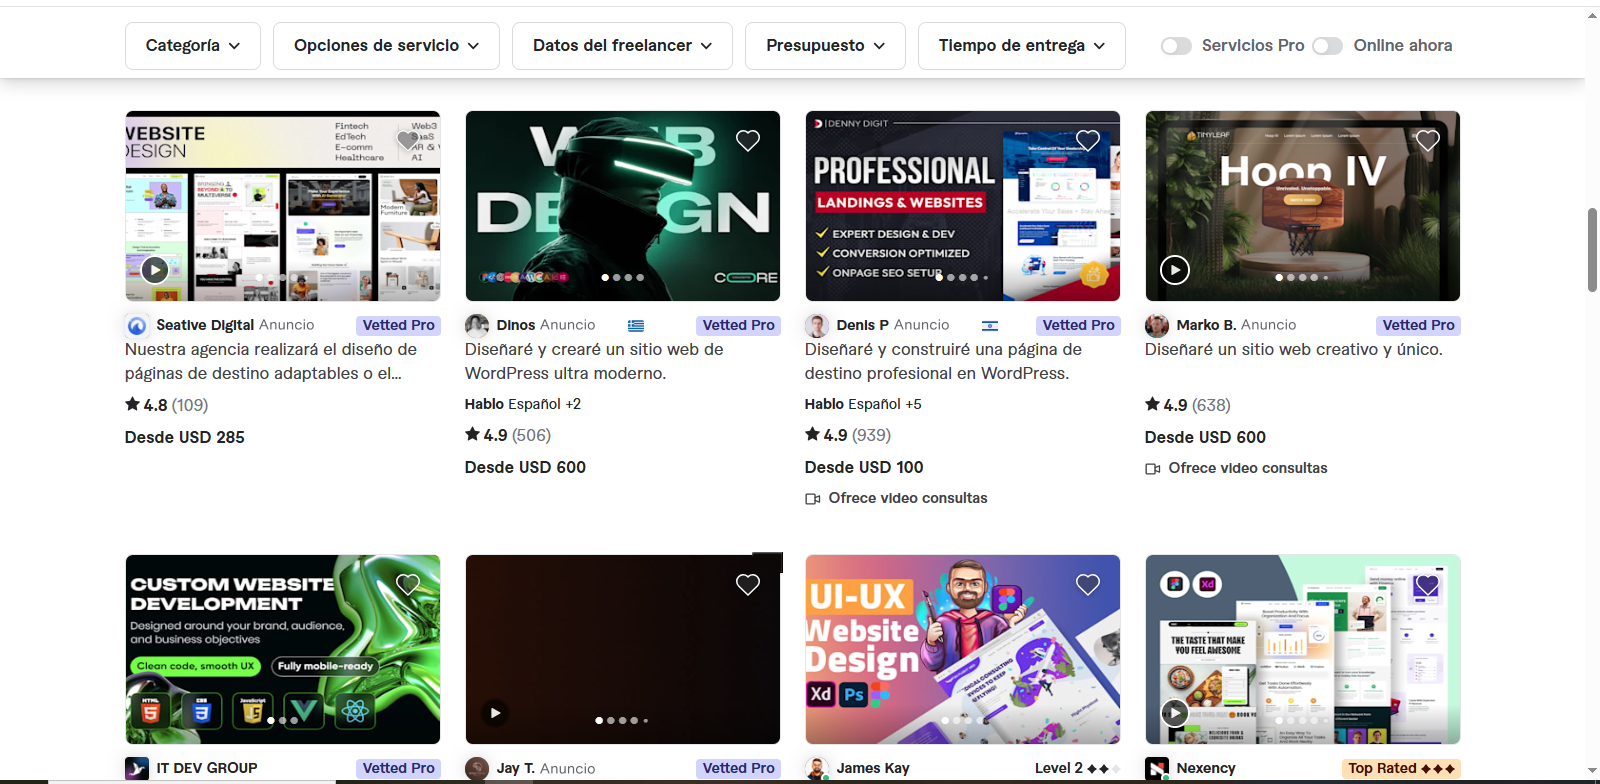This screenshot has height=784, width=1600.
Task: Open the Professional Landings & Websites thumbnail
Action: coord(963,206)
